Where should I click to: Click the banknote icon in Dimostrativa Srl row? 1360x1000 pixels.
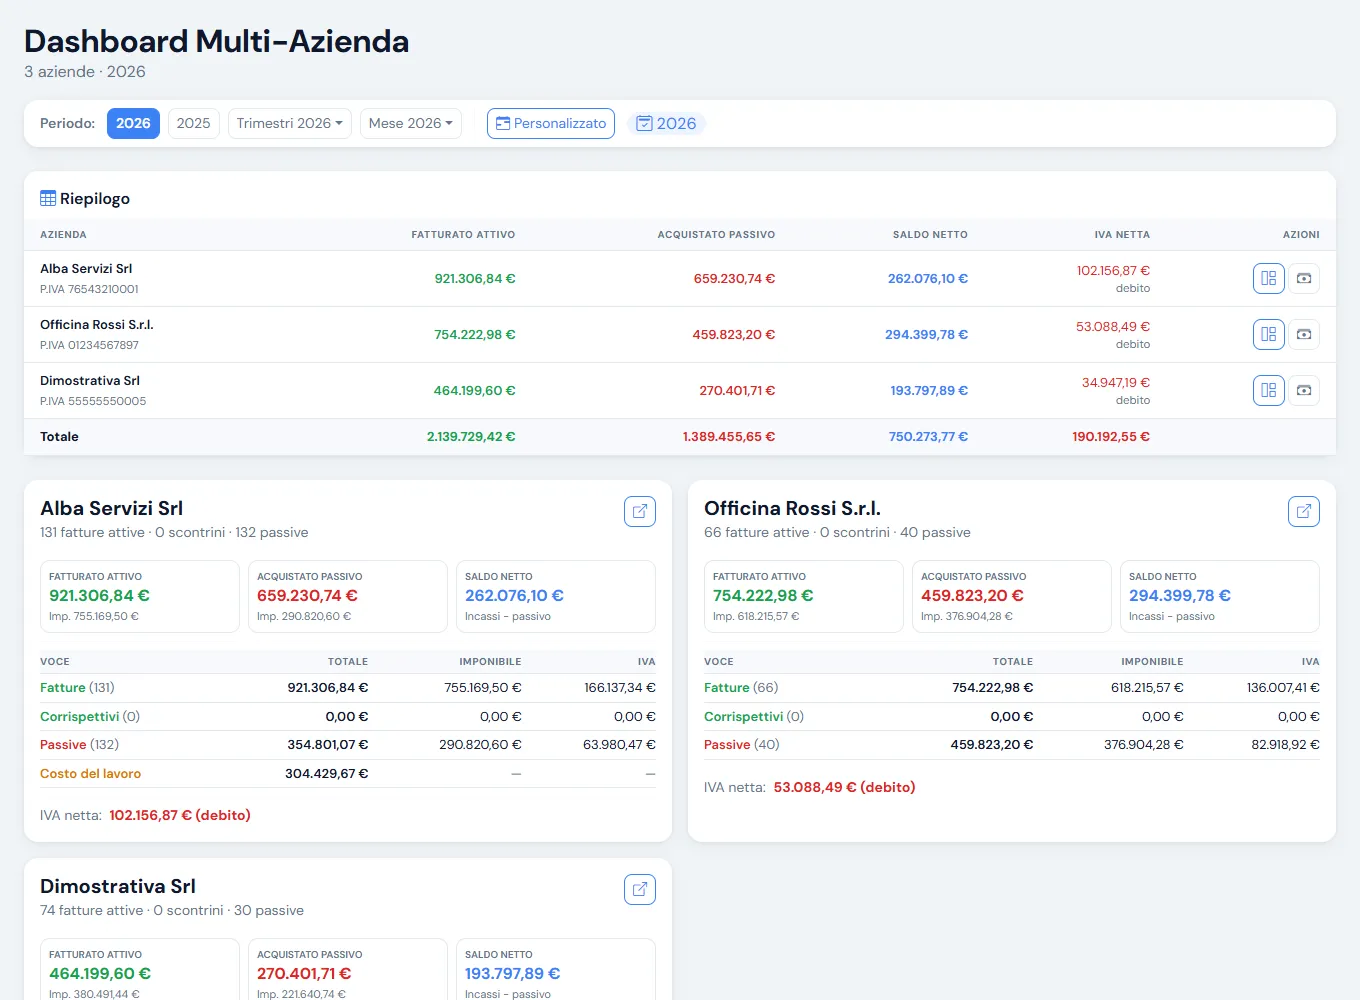[x=1304, y=390]
